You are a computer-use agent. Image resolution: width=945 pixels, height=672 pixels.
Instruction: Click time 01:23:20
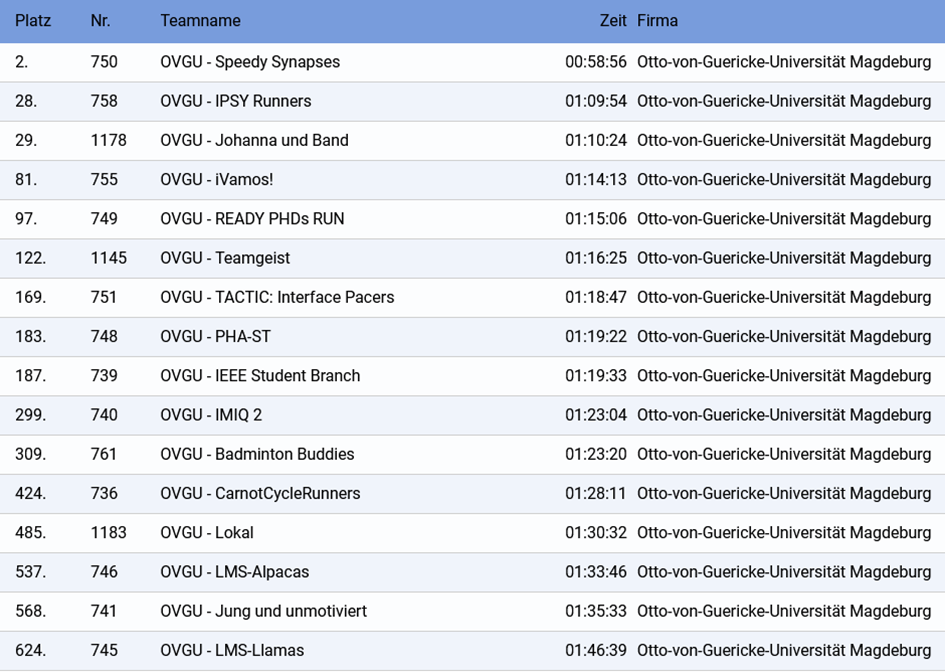click(596, 454)
